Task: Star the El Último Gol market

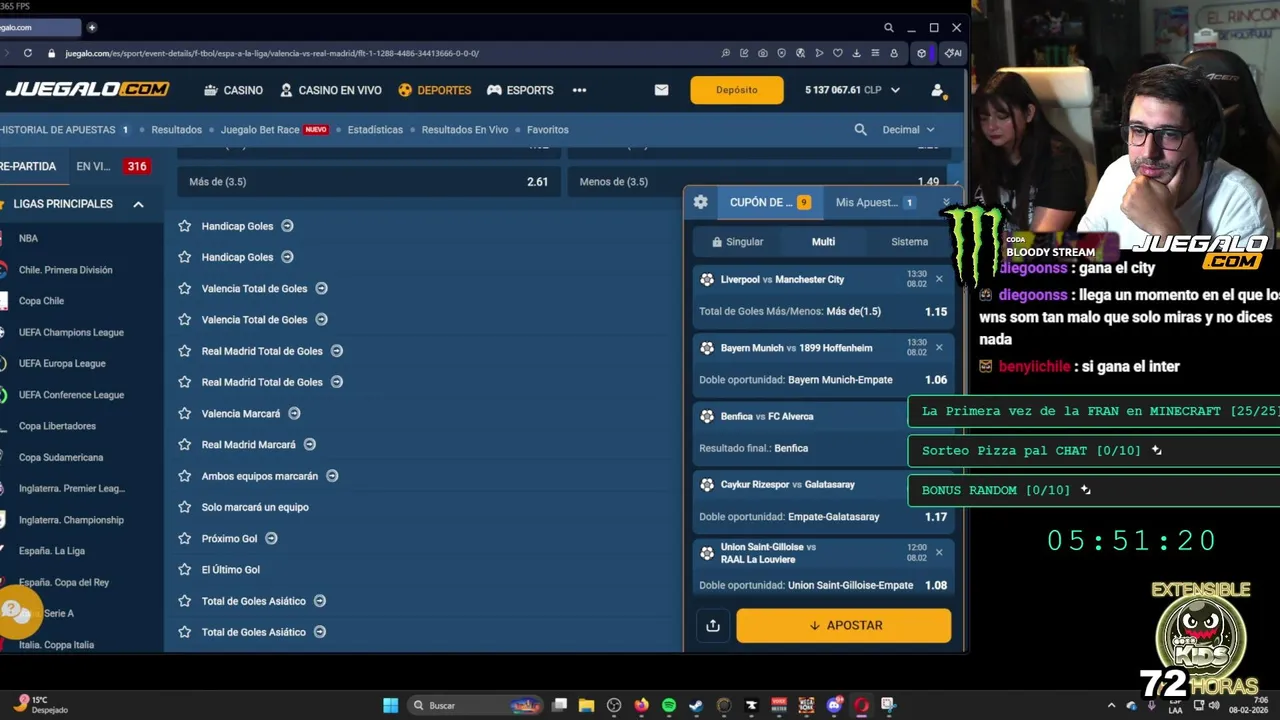Action: coord(184,570)
